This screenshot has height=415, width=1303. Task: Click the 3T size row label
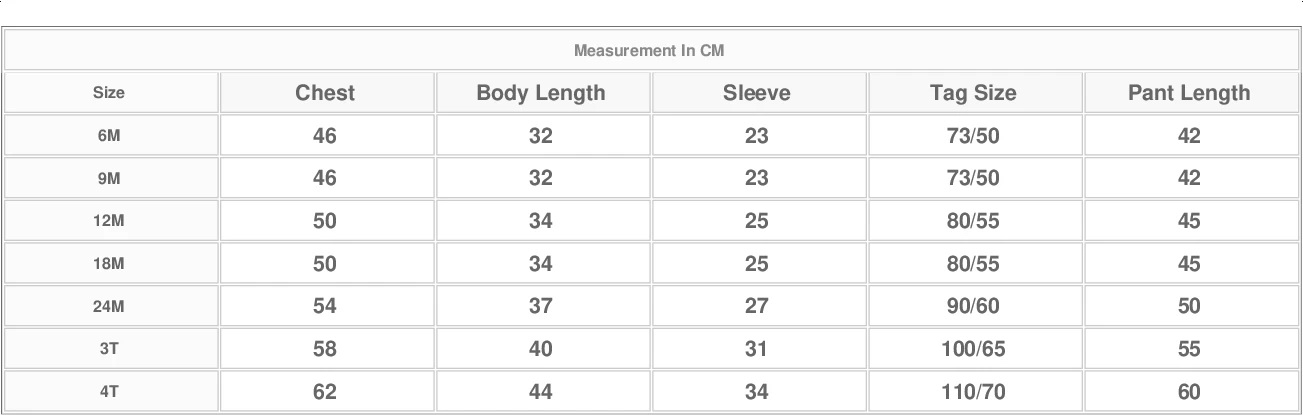coord(109,349)
